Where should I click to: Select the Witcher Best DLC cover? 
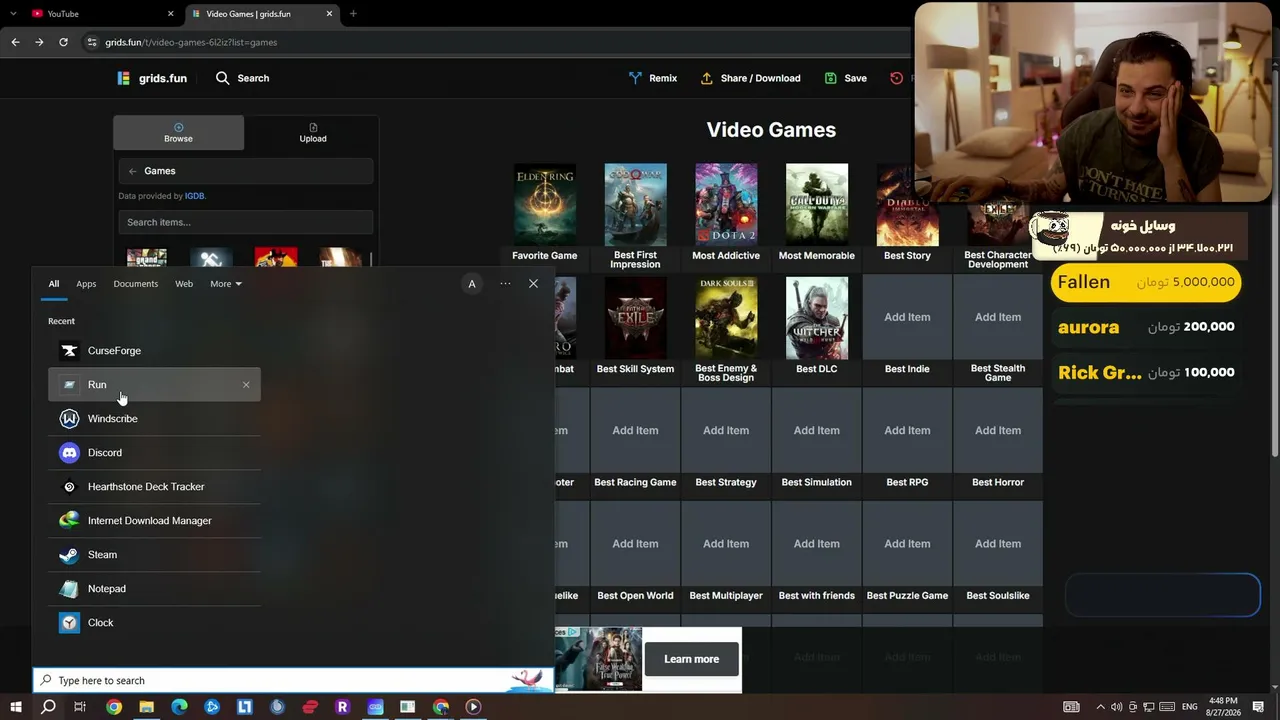pyautogui.click(x=817, y=318)
